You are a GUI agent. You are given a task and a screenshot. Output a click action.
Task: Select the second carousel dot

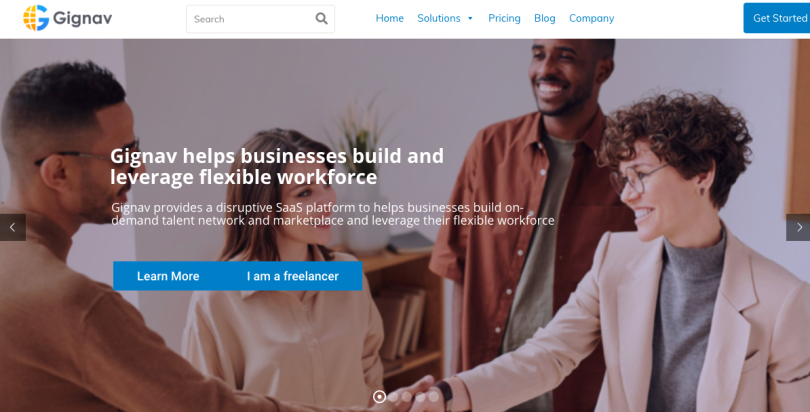[x=393, y=397]
